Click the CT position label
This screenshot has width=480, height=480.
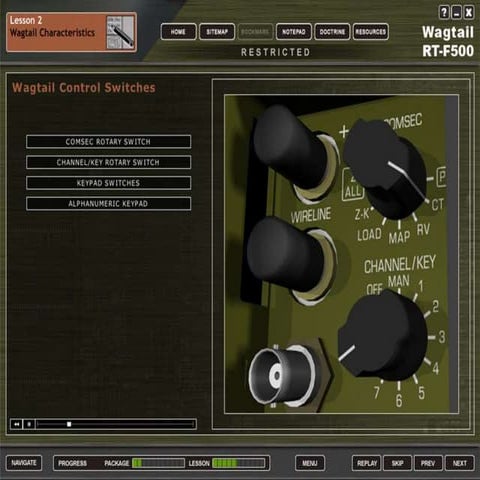(437, 205)
